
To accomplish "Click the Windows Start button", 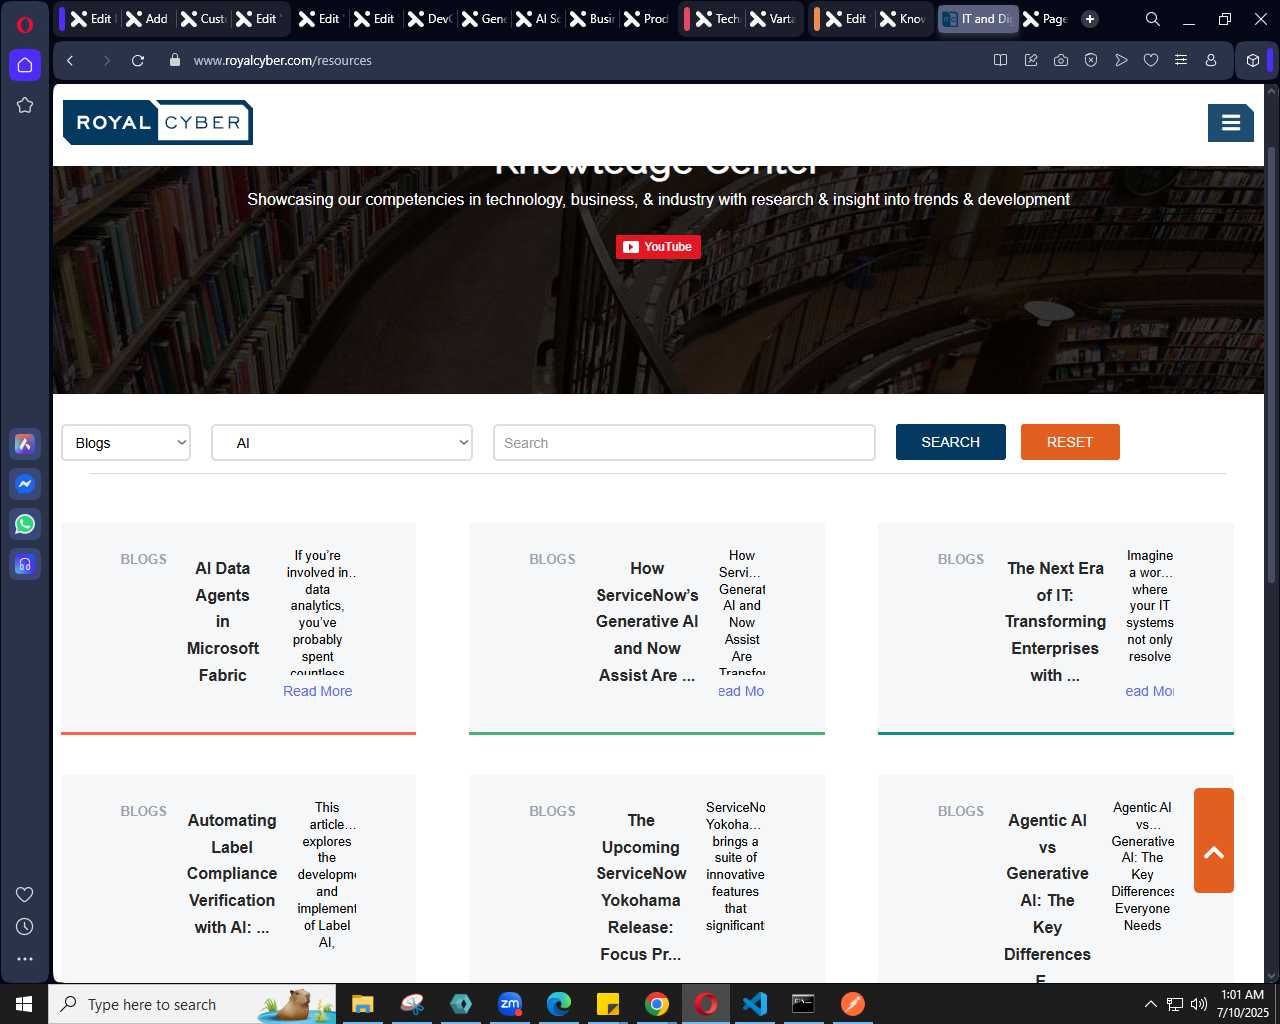I will [x=24, y=1004].
